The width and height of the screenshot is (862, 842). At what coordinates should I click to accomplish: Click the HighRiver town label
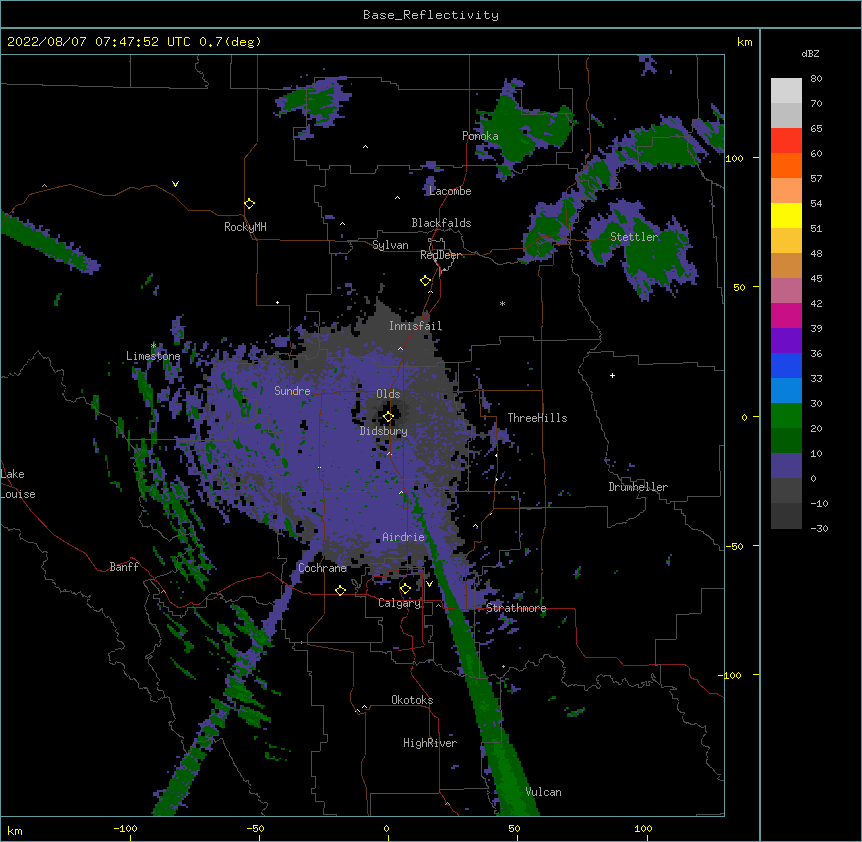coord(430,743)
